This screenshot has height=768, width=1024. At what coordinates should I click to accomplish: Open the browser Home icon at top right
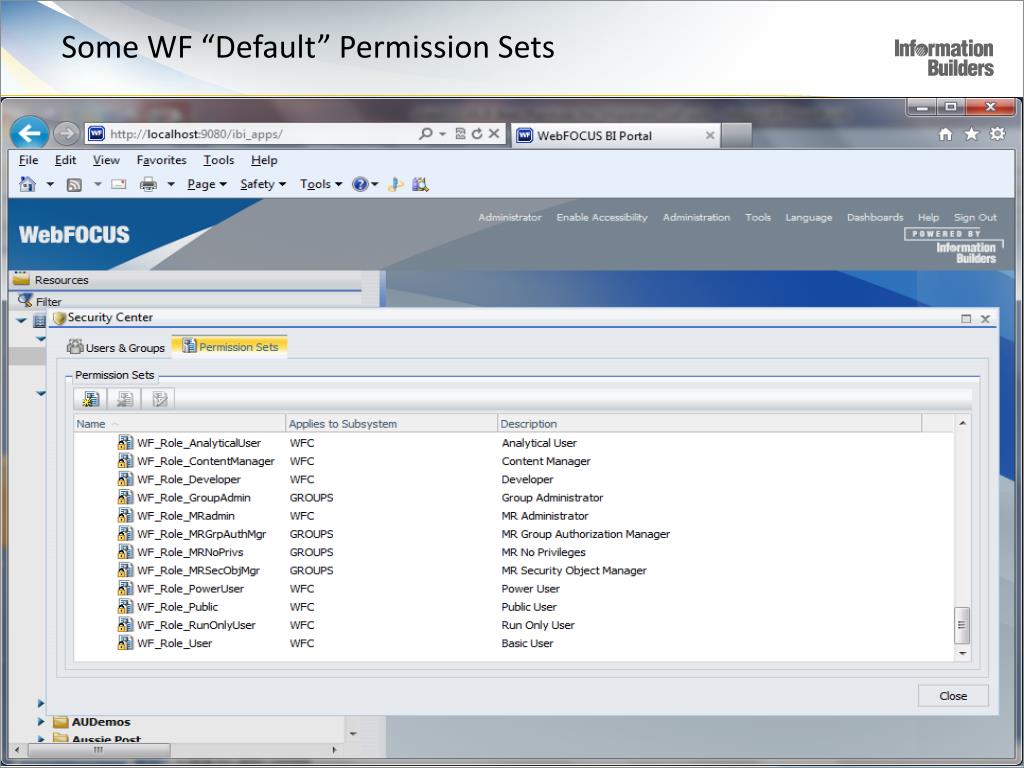[945, 134]
